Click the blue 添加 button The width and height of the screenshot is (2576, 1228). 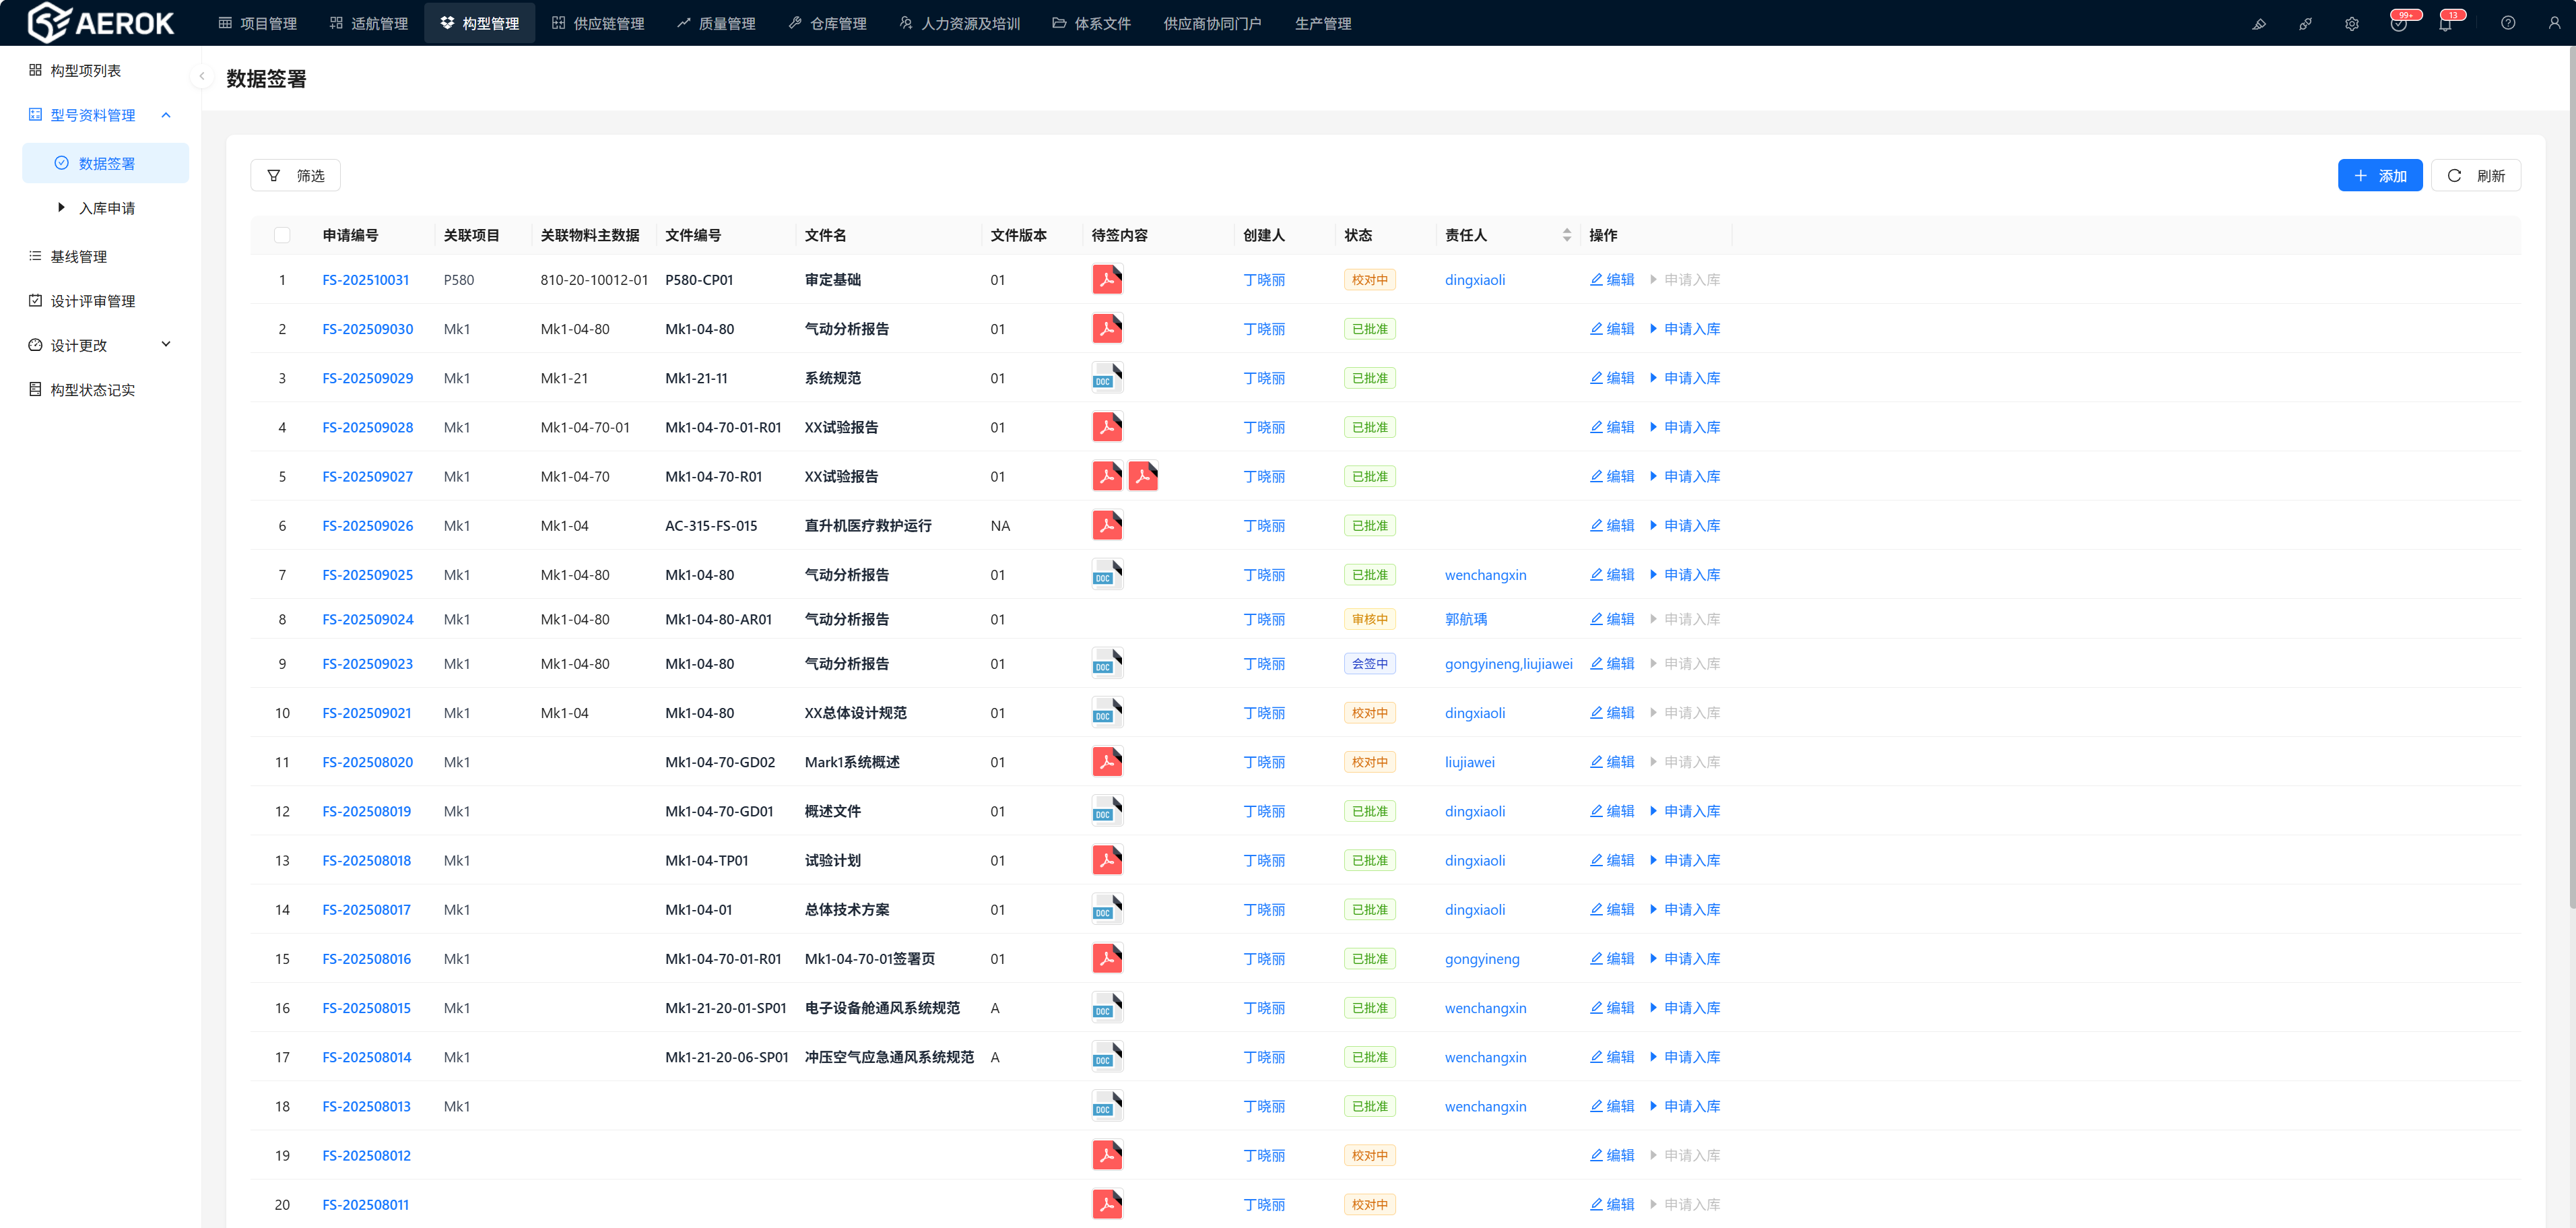[x=2379, y=175]
